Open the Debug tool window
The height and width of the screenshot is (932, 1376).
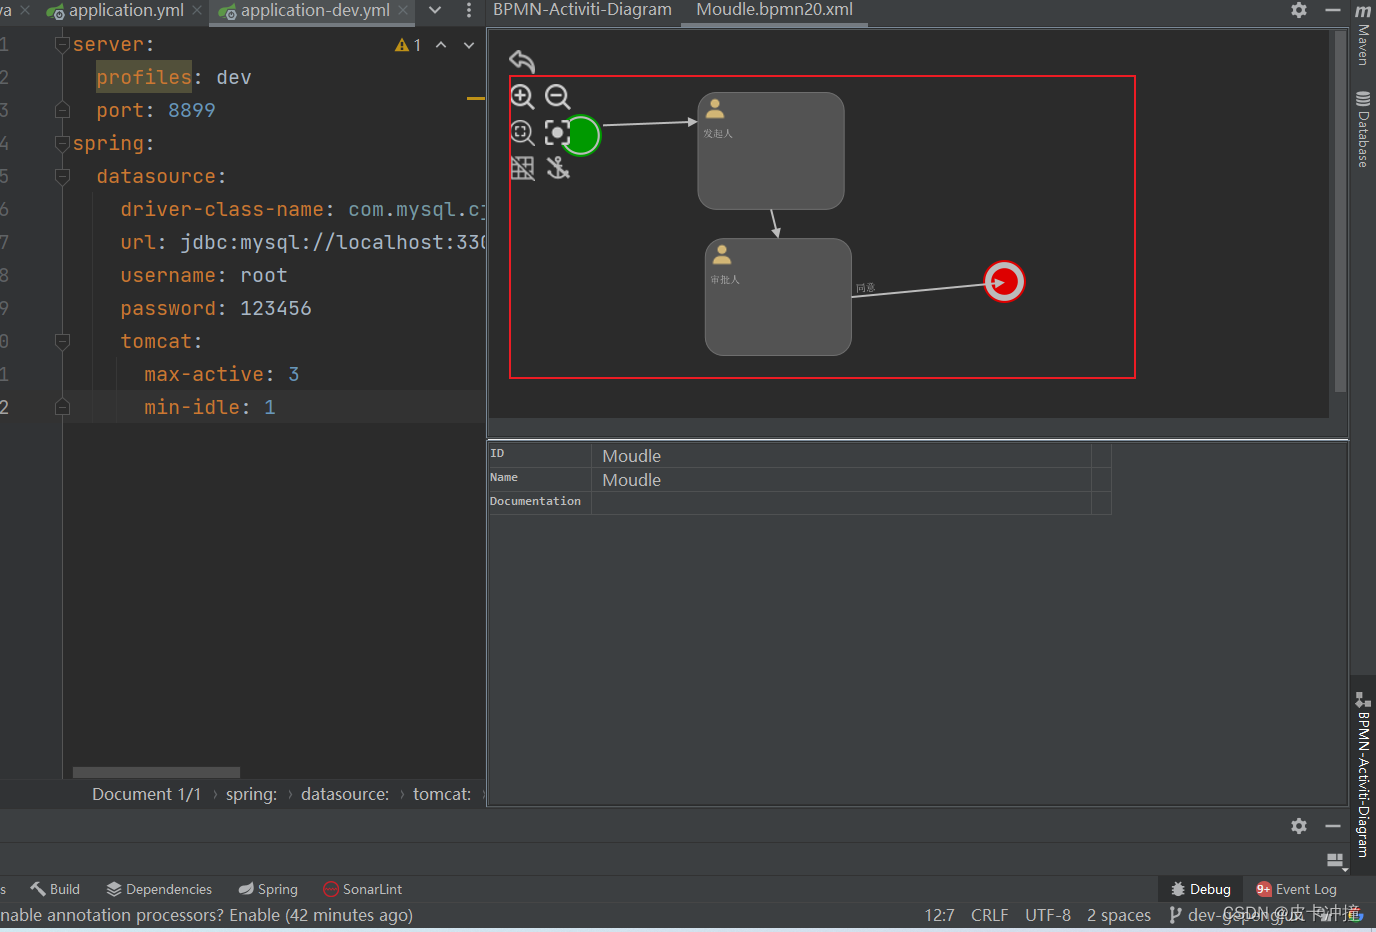tap(1200, 889)
